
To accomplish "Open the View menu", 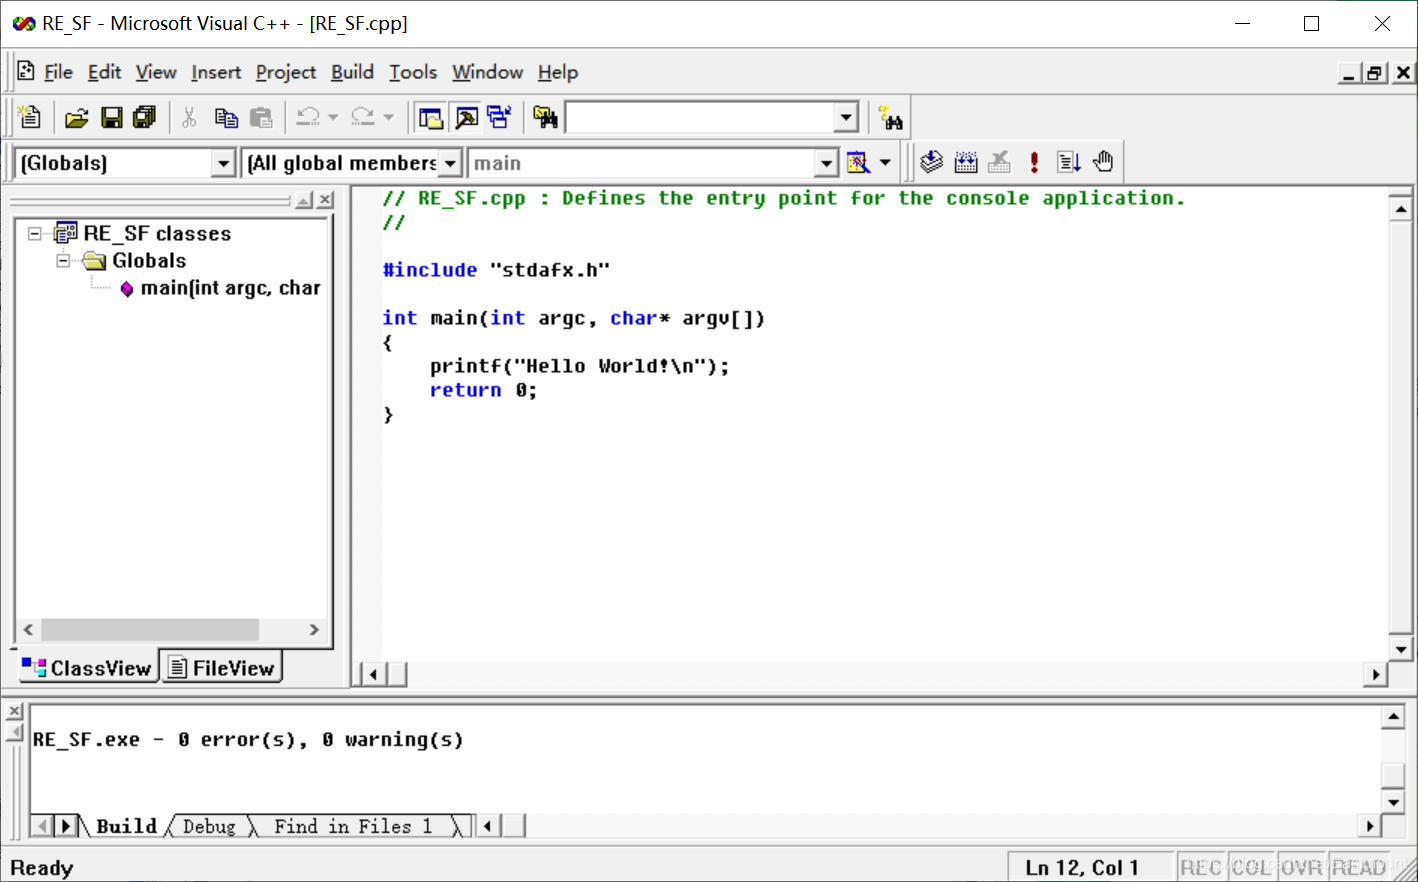I will (156, 72).
